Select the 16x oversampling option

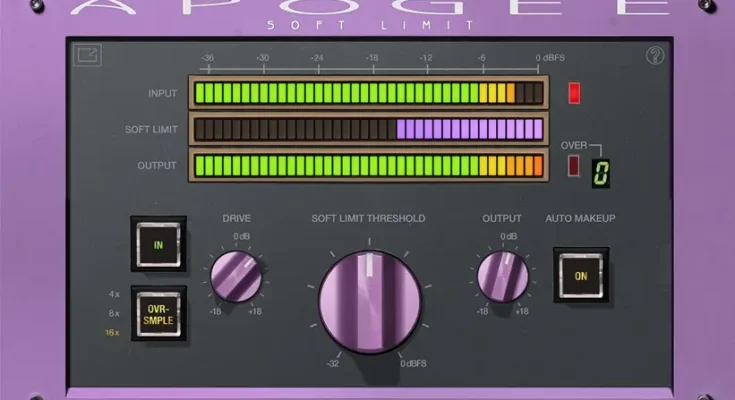(115, 331)
